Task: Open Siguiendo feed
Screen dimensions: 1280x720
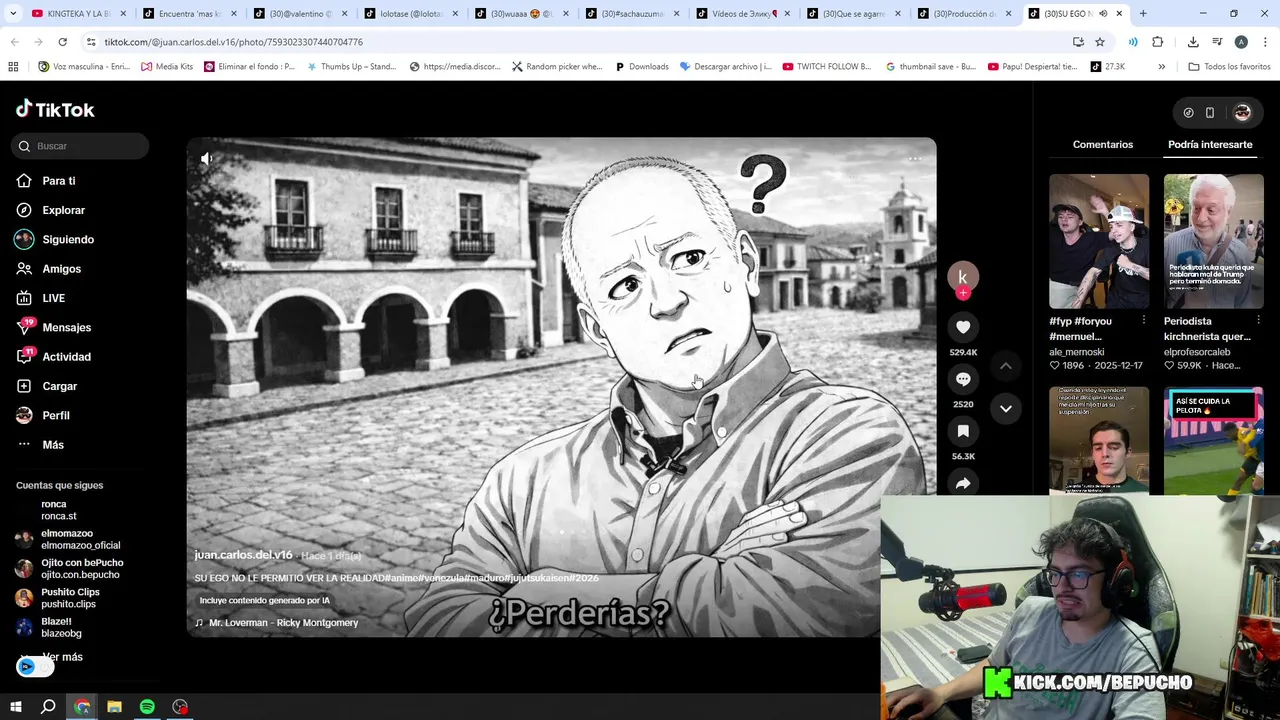Action: click(x=68, y=239)
